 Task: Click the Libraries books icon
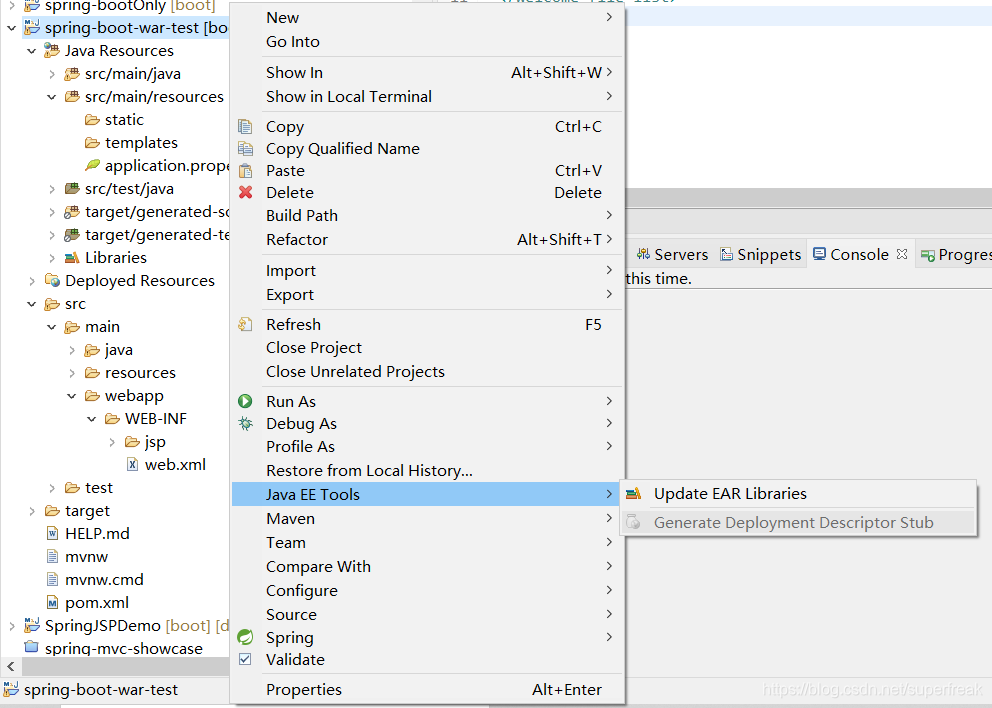tap(72, 258)
